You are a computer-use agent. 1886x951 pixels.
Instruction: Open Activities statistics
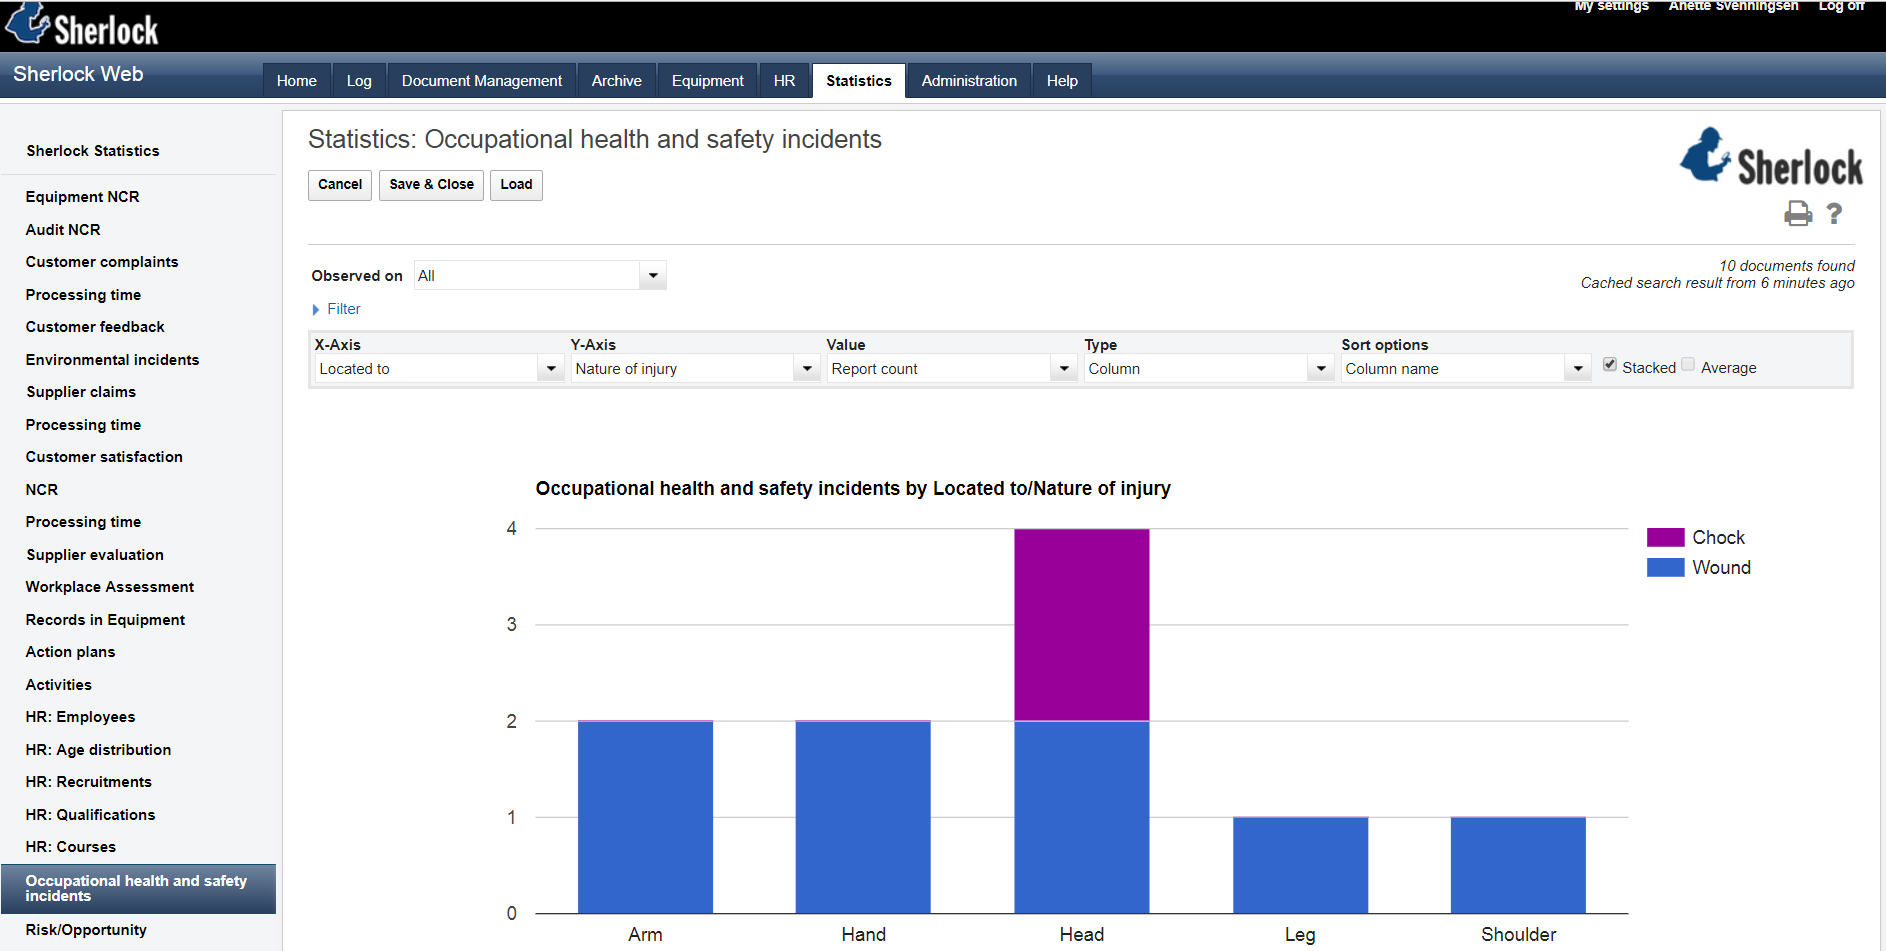tap(59, 685)
